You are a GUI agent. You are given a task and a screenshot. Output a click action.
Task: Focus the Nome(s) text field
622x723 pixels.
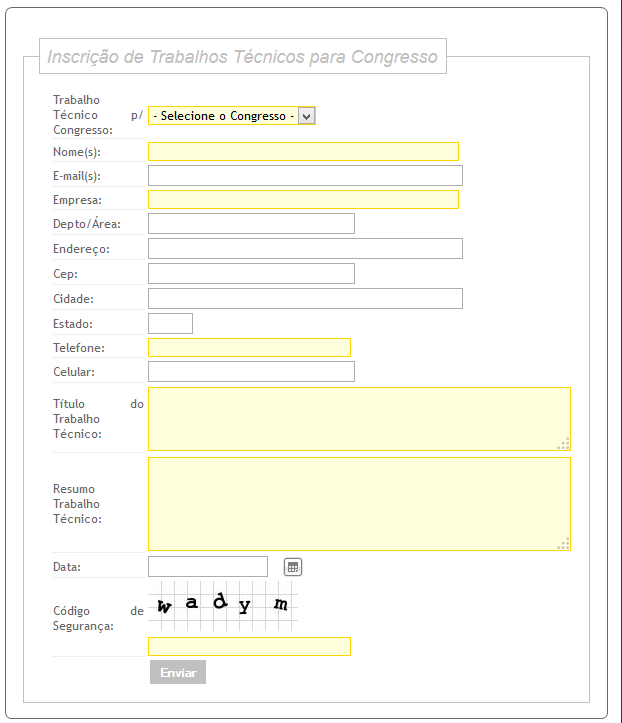pyautogui.click(x=303, y=152)
